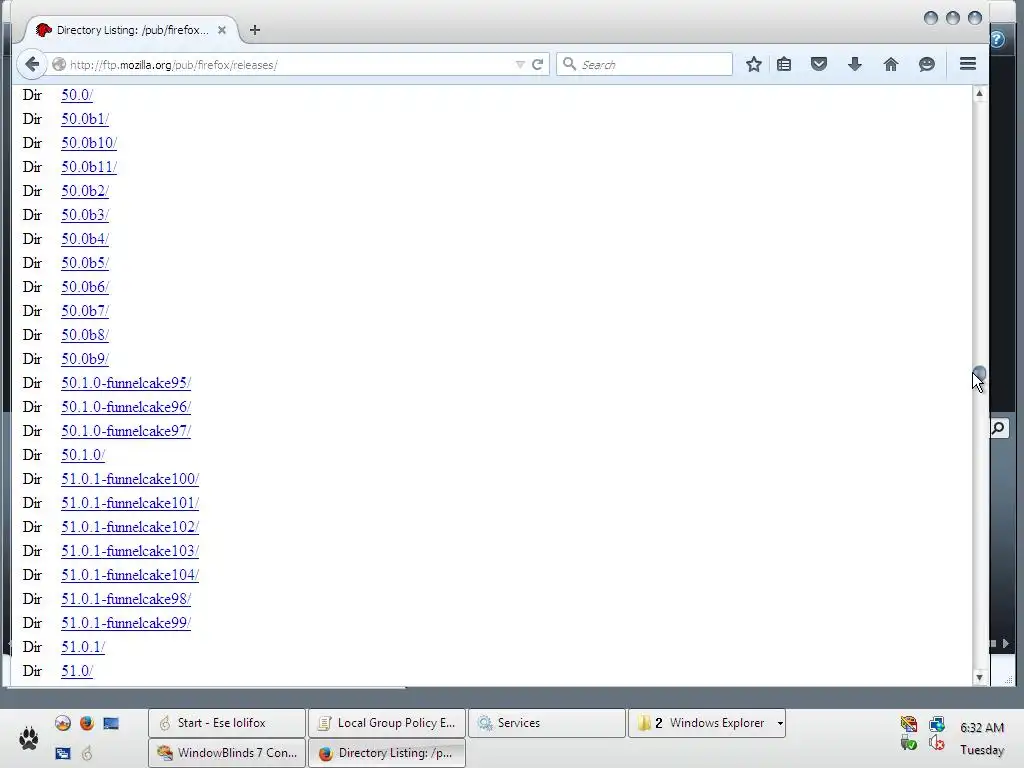Screen dimensions: 1024x768
Task: Click the Show Desktop quick launch icon
Action: click(111, 723)
